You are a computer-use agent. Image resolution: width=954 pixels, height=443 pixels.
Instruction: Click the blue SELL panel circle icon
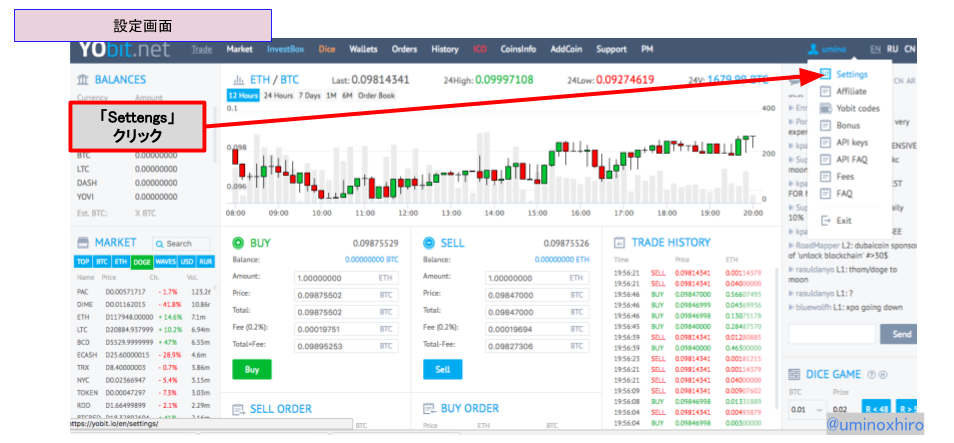429,243
